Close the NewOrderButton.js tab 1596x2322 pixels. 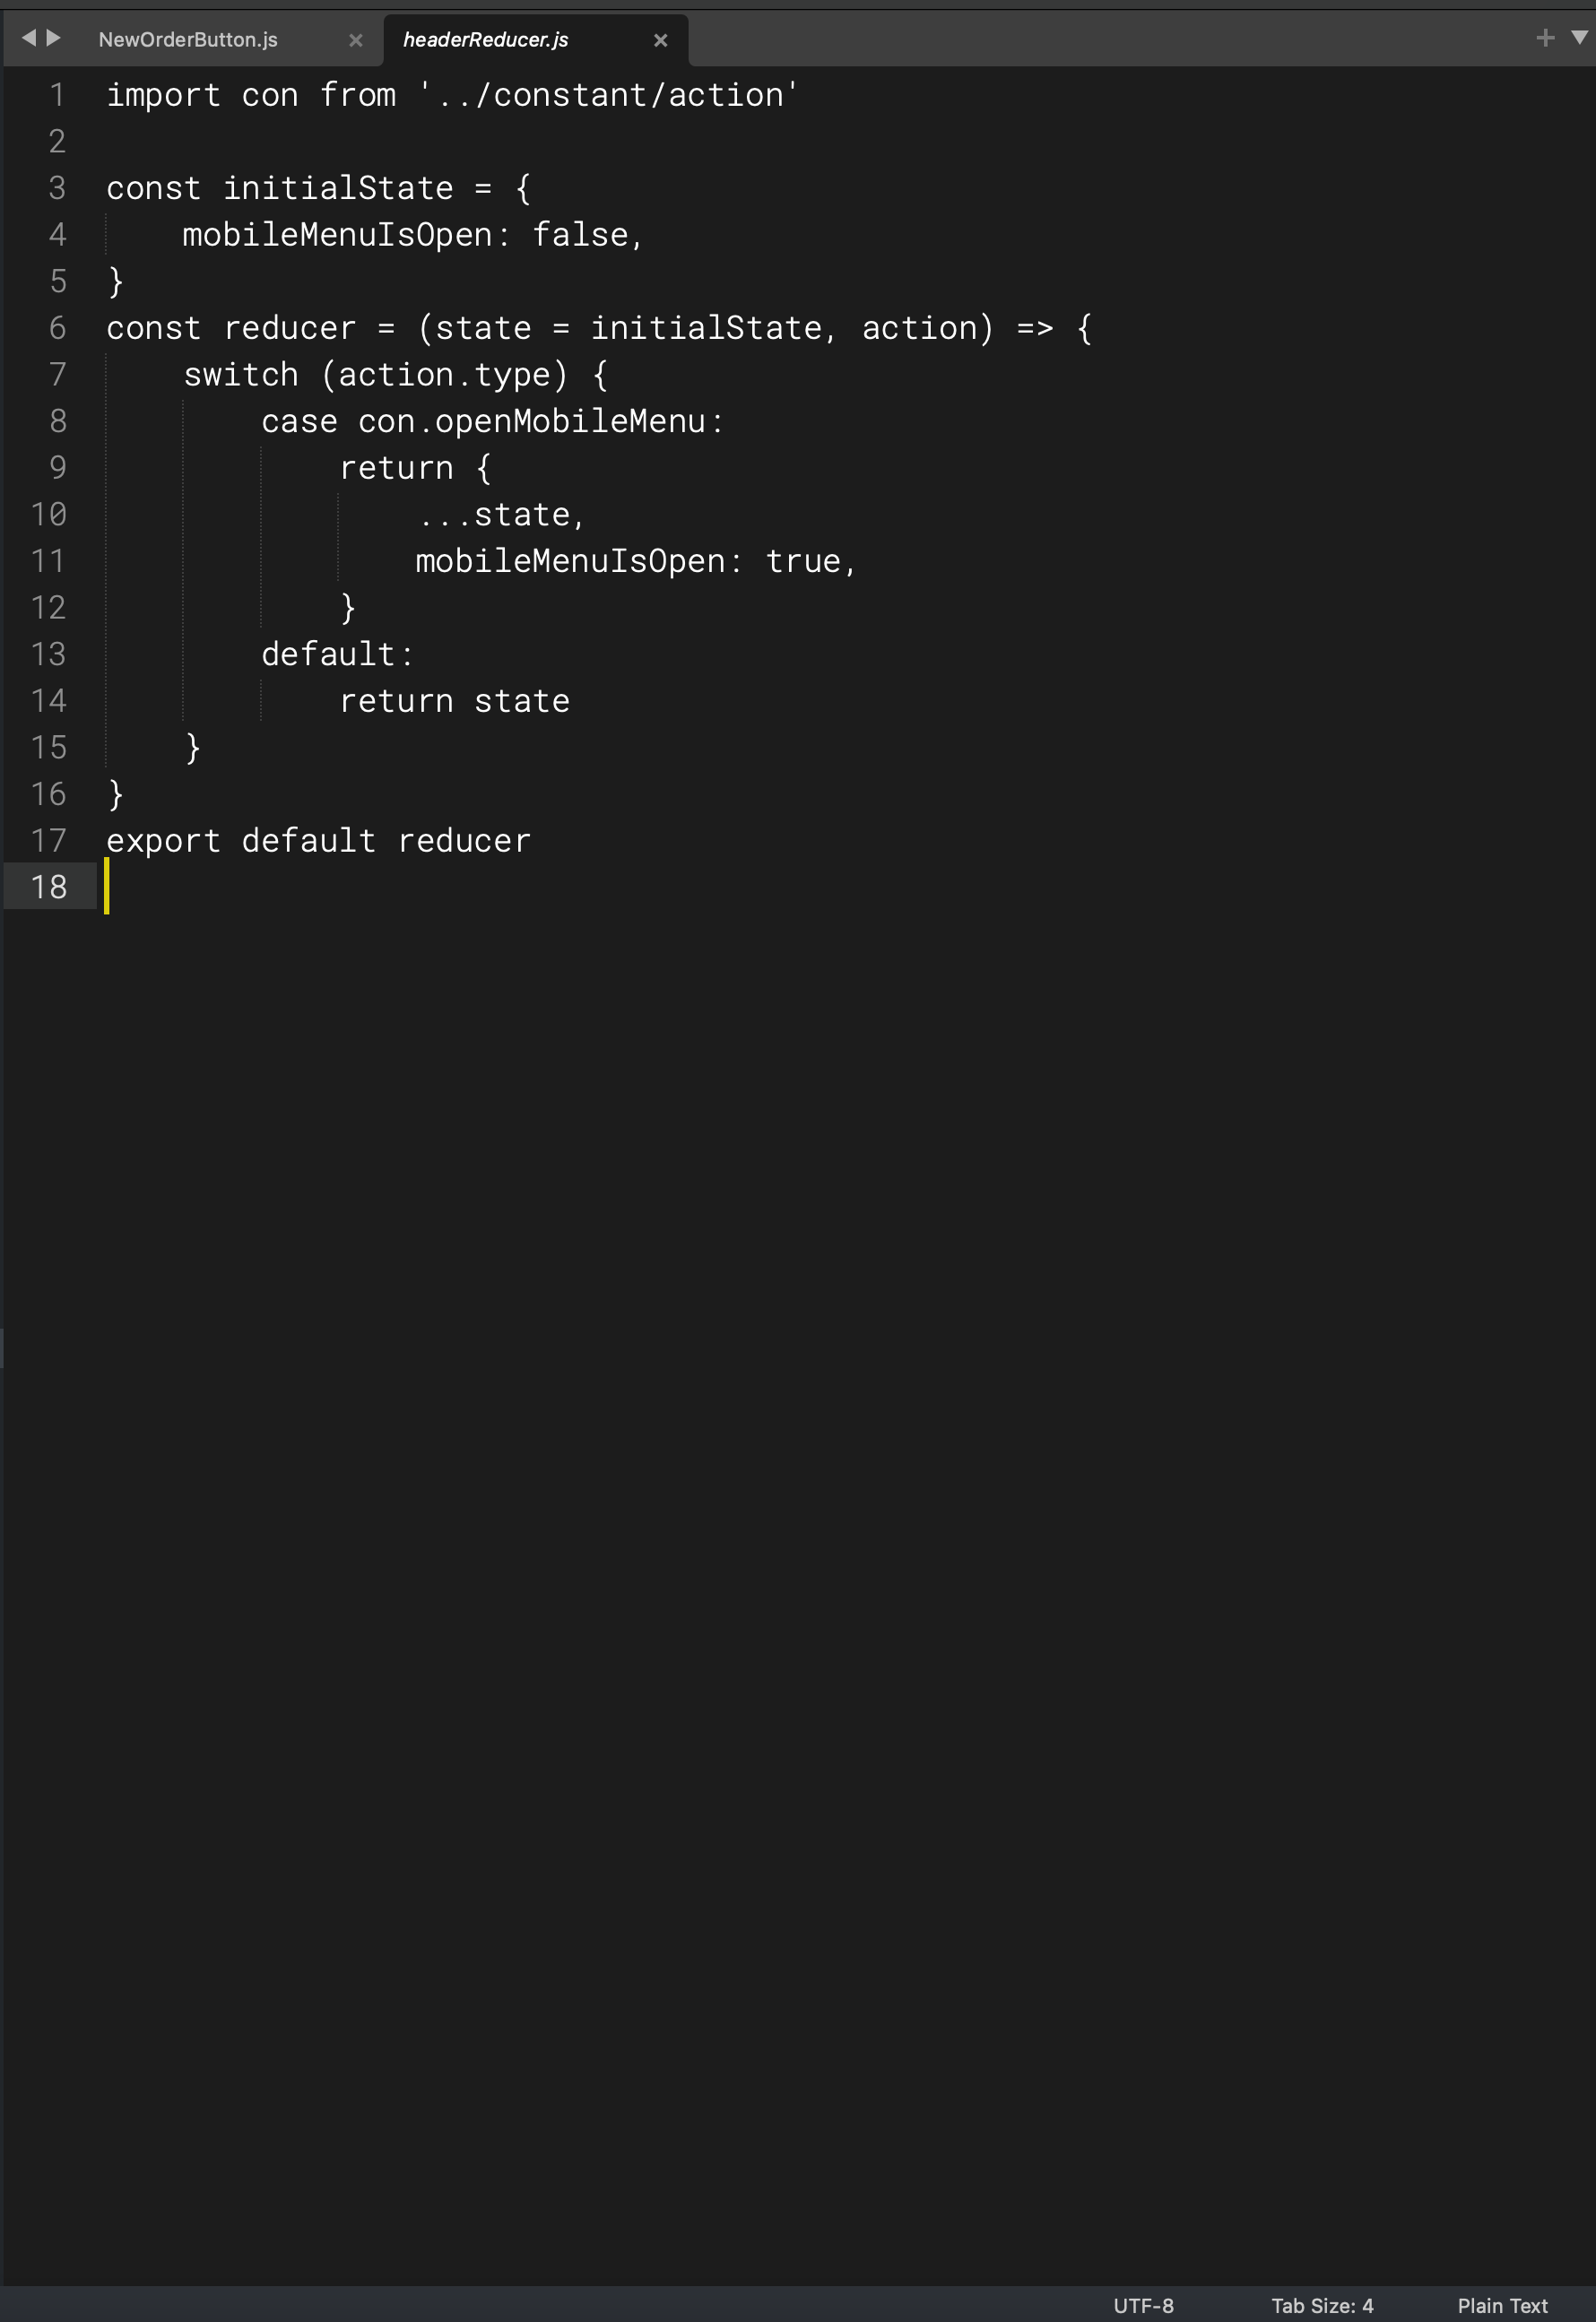click(355, 41)
